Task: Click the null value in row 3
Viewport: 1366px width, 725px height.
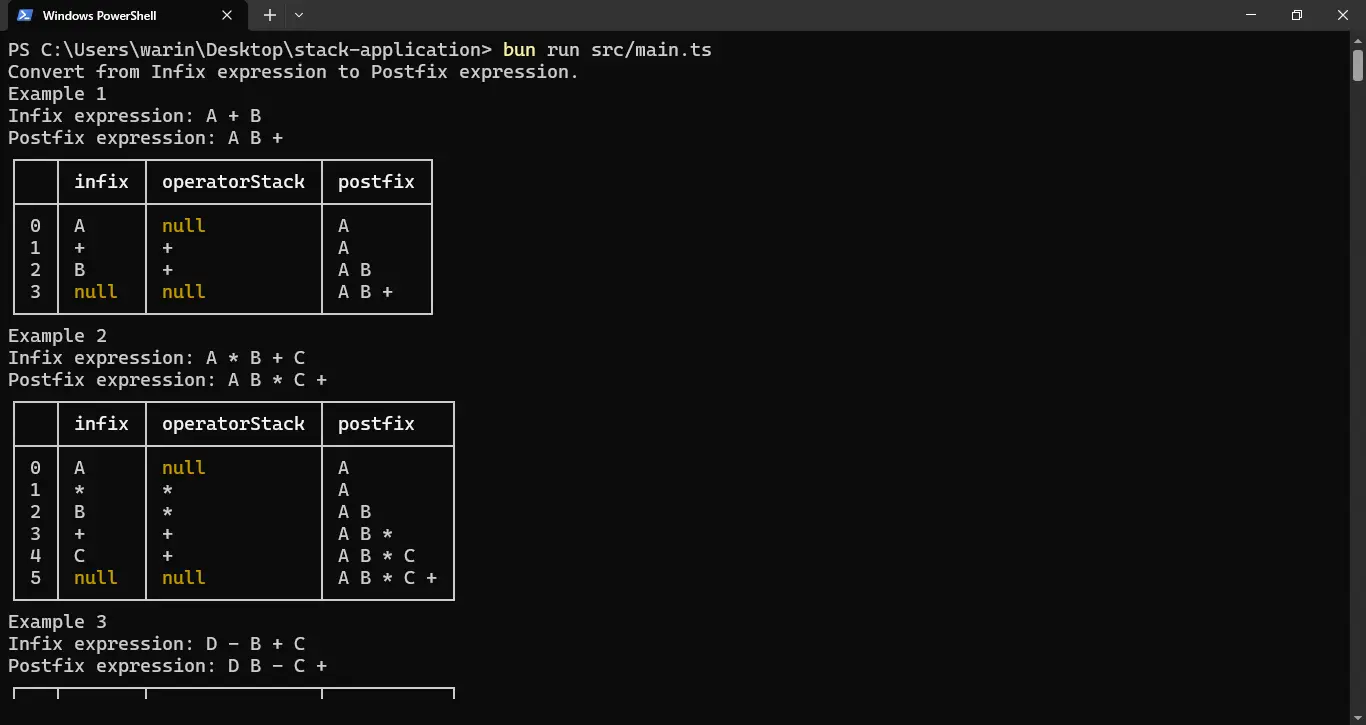Action: point(95,291)
